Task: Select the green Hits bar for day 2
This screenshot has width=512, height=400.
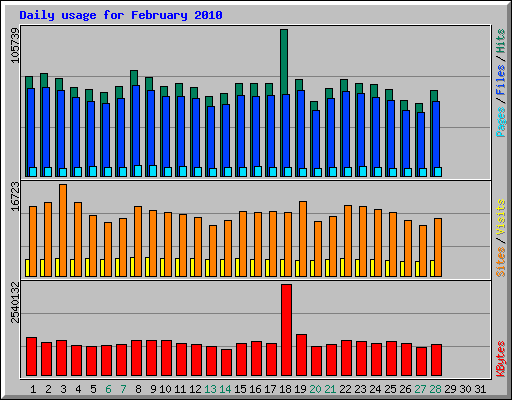Action: [44, 81]
